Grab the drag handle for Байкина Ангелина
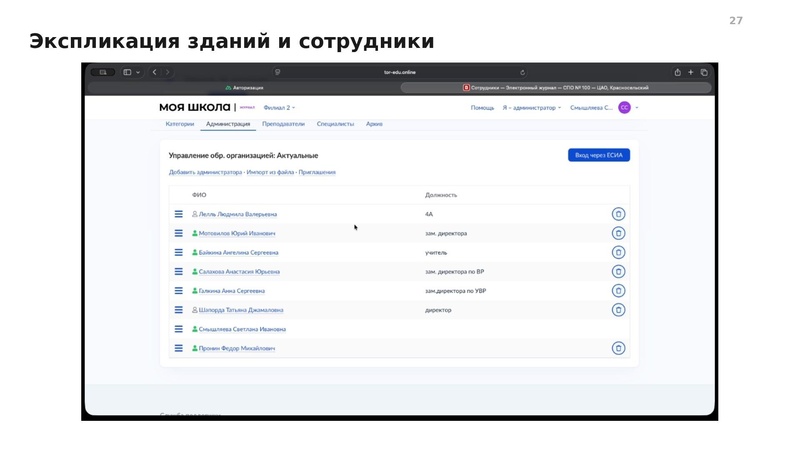The width and height of the screenshot is (800, 450). (x=179, y=253)
